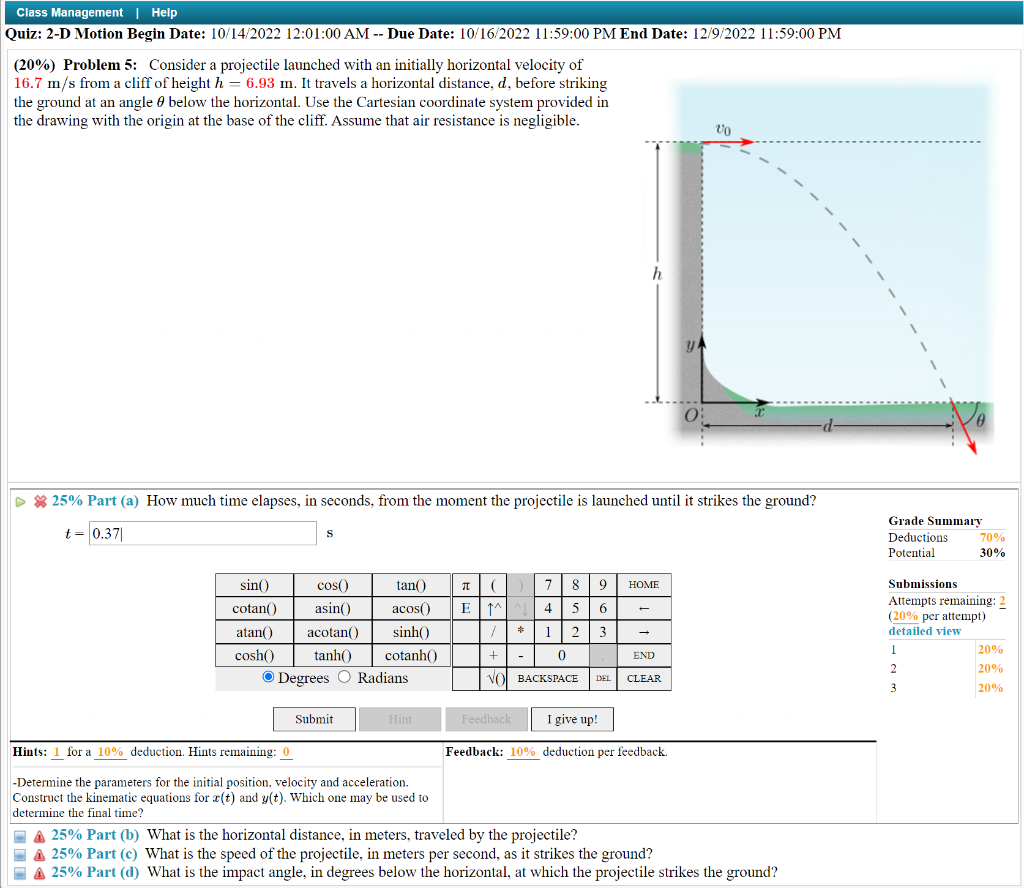Click the tanh() function key

point(332,655)
